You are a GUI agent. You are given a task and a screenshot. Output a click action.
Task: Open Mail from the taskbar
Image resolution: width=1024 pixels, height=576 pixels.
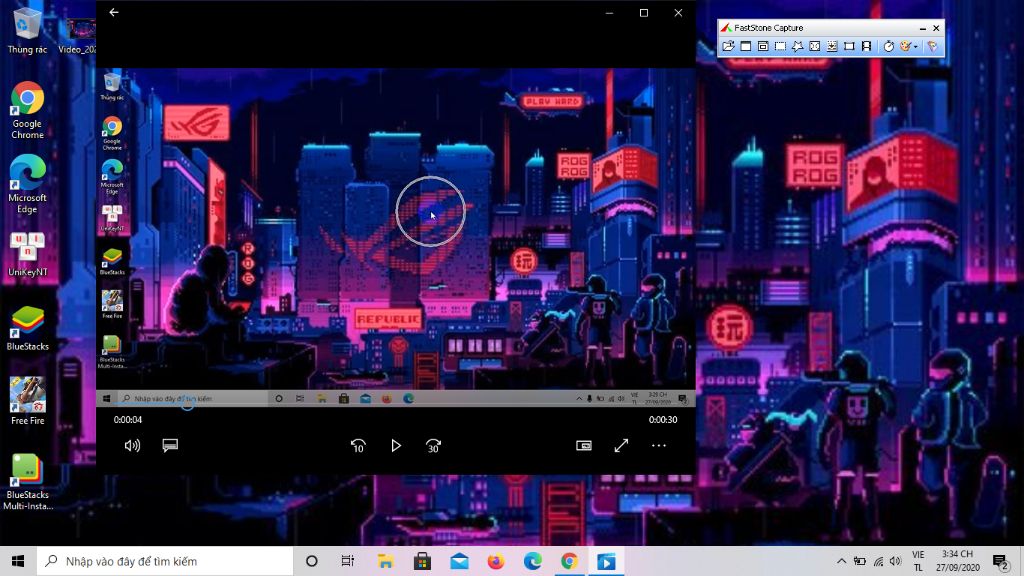459,561
